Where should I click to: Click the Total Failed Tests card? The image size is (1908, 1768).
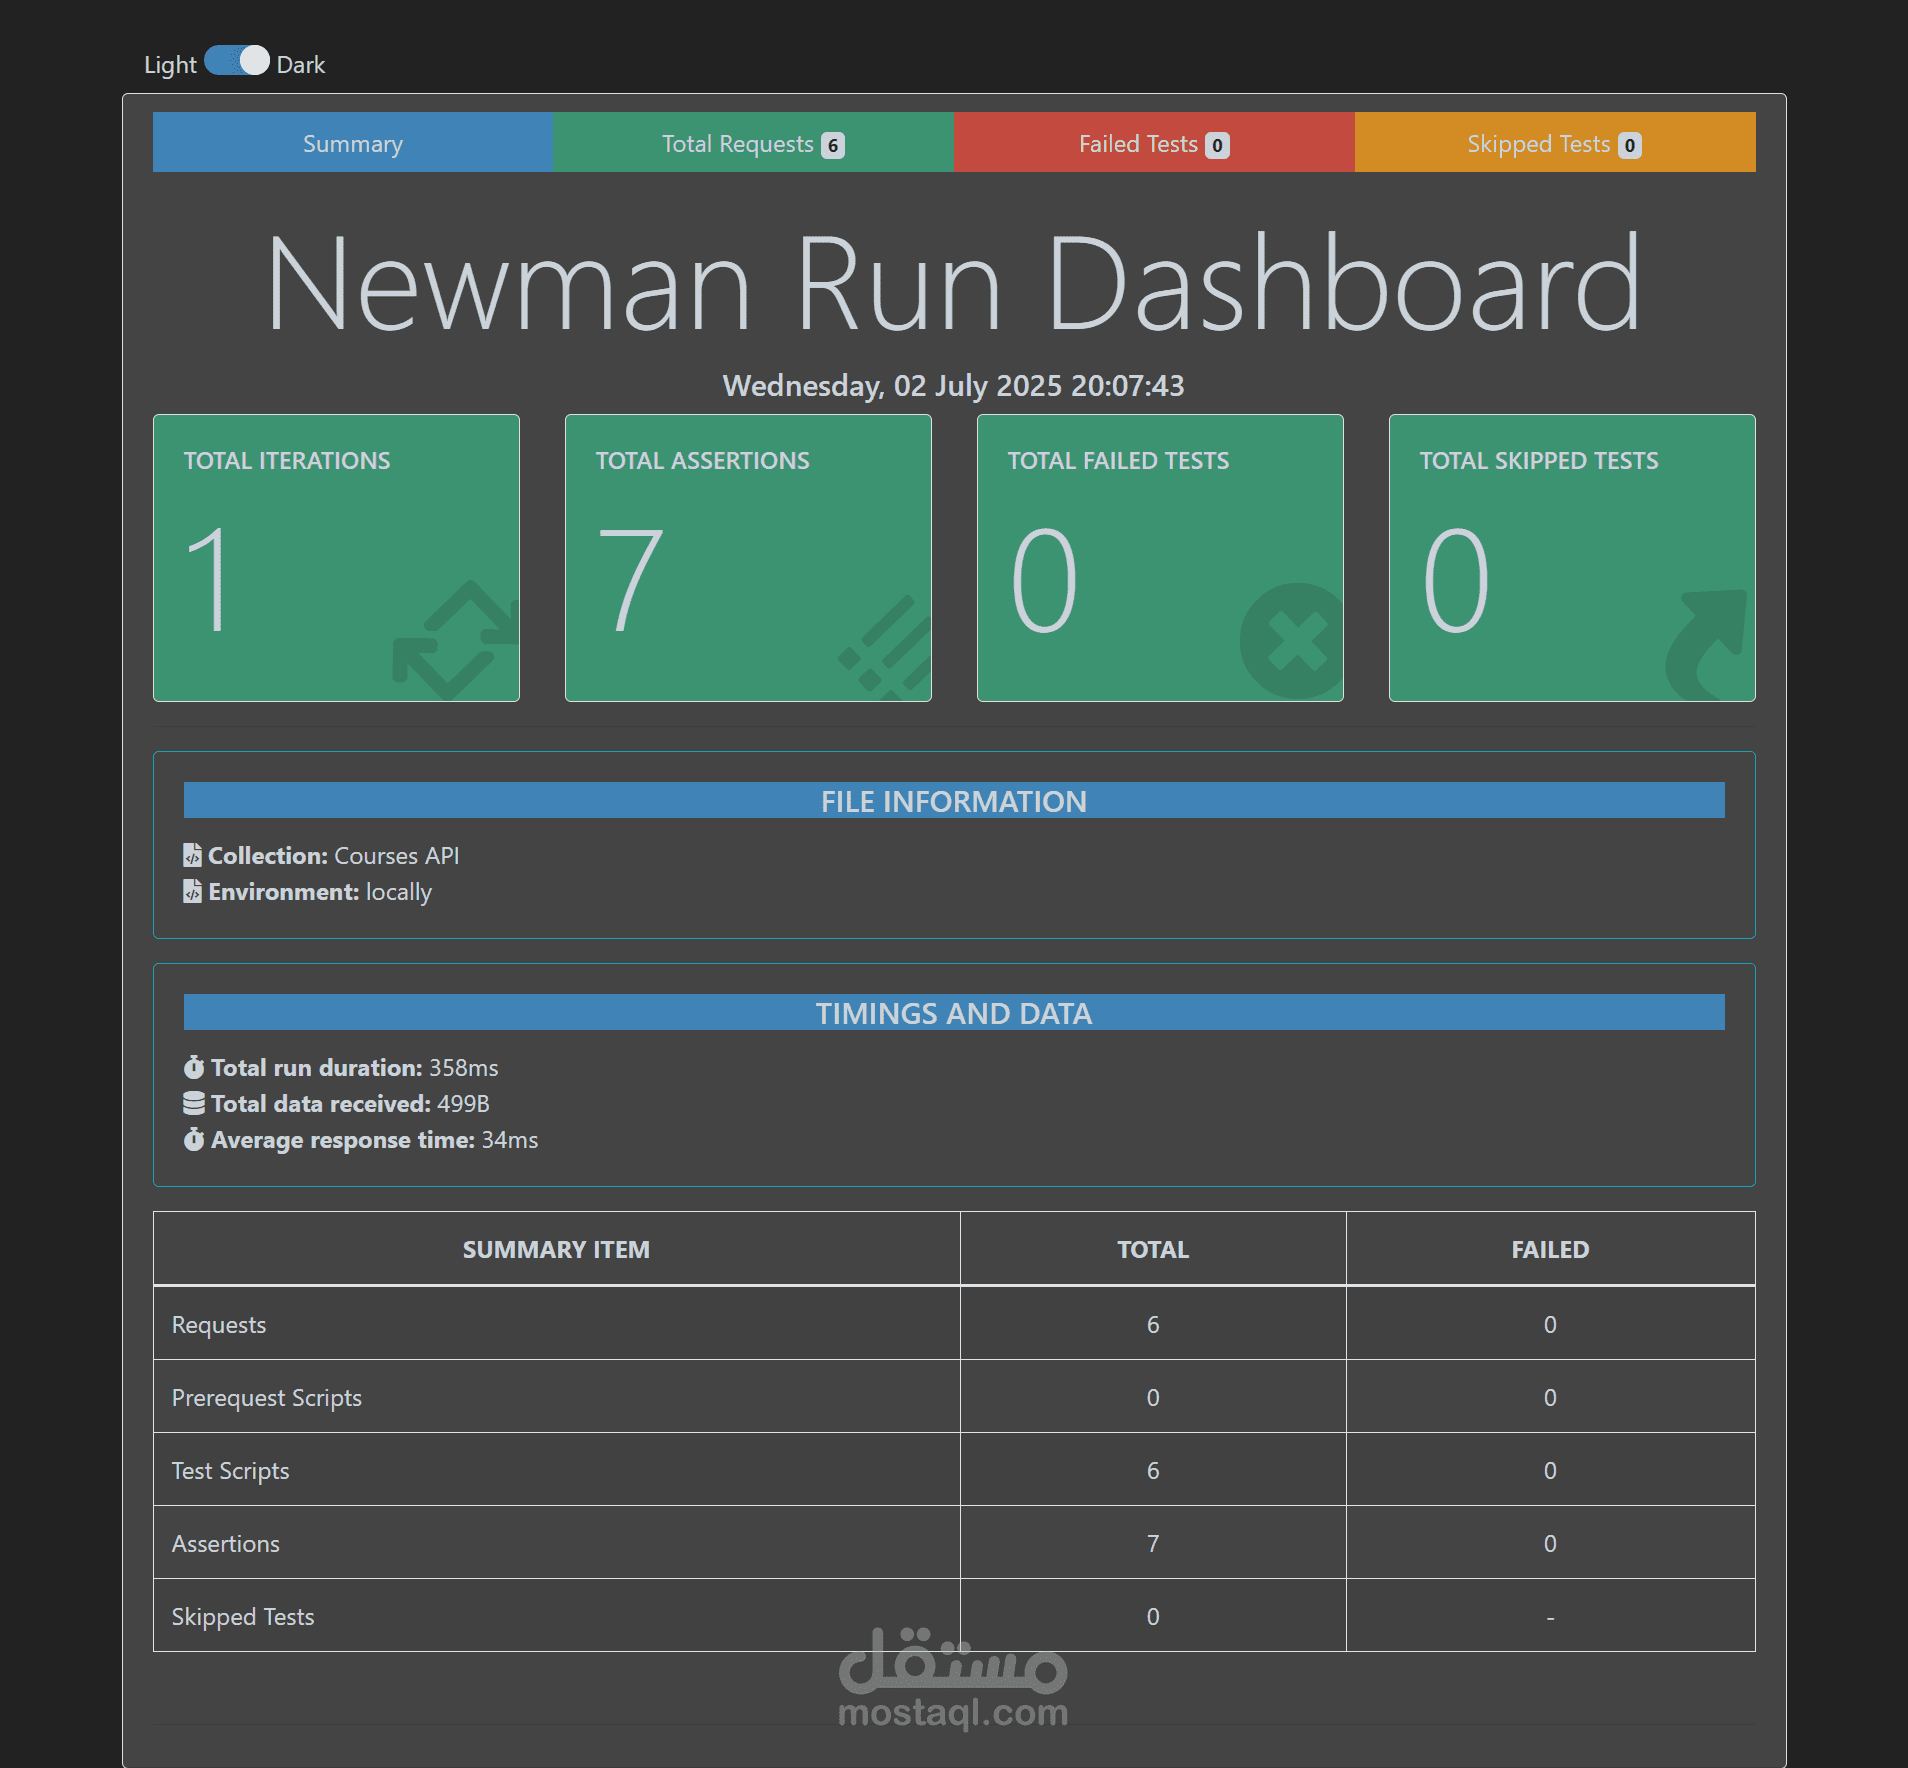[1160, 558]
